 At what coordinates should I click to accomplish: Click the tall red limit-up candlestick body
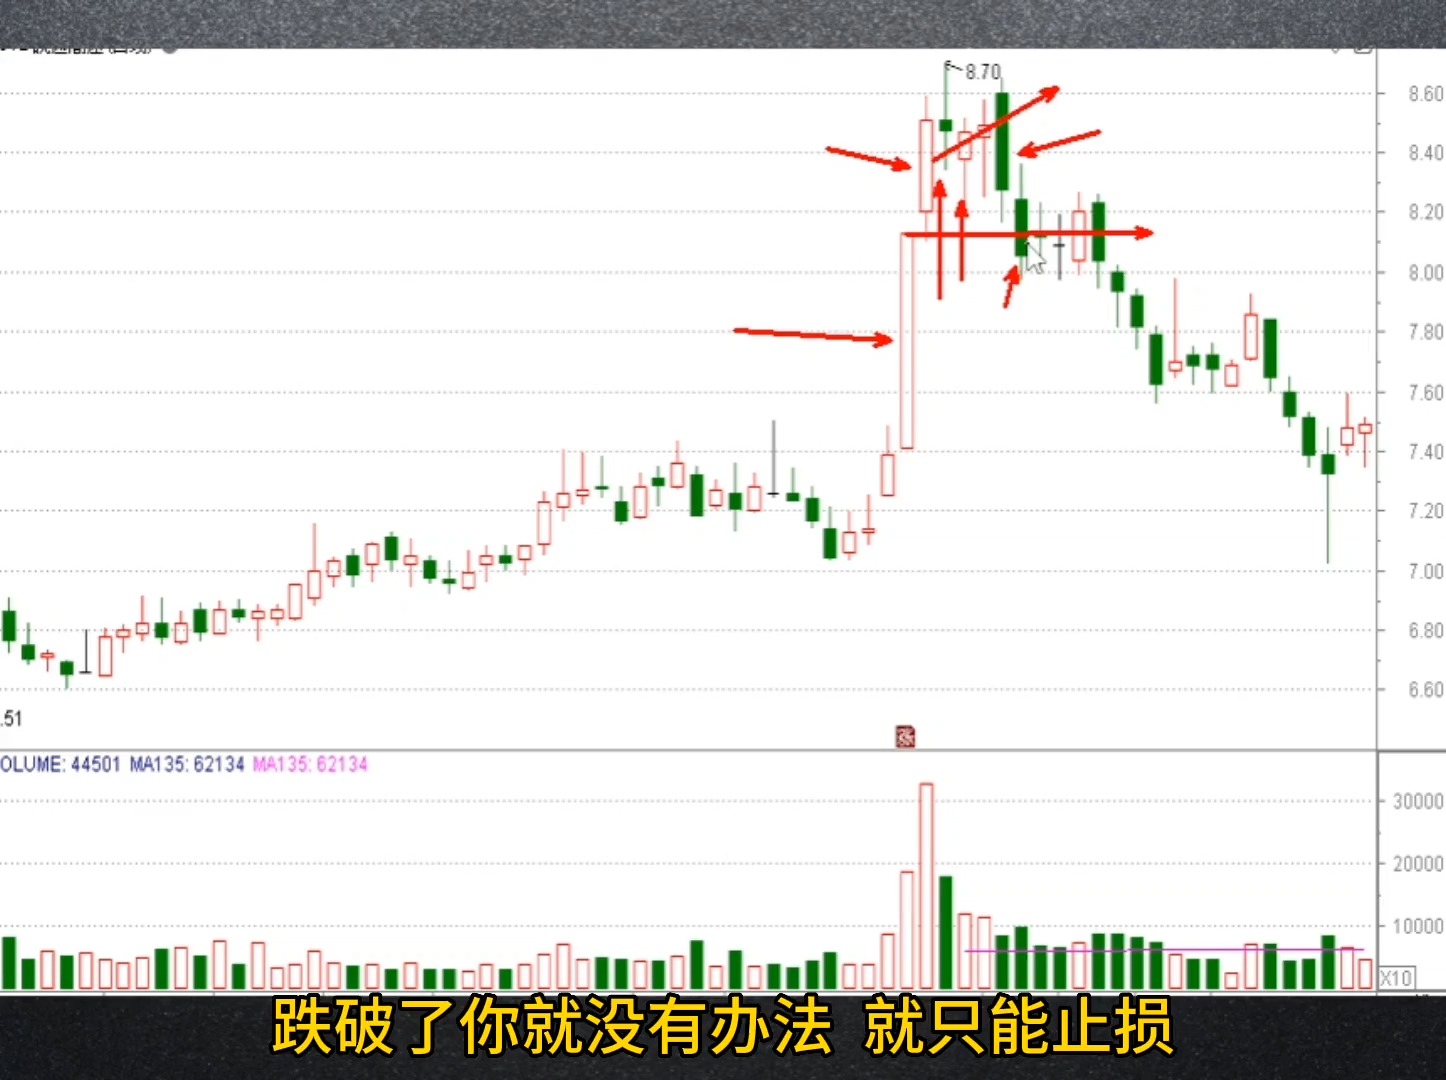tap(907, 341)
